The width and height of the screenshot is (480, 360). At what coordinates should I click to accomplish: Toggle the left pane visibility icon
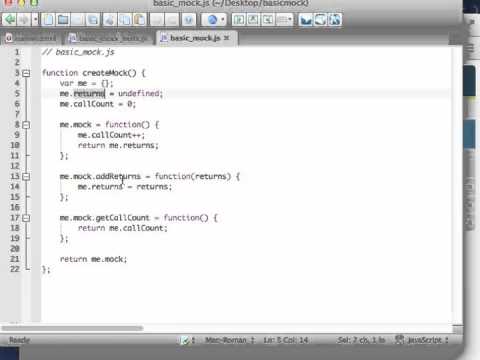[x=238, y=20]
